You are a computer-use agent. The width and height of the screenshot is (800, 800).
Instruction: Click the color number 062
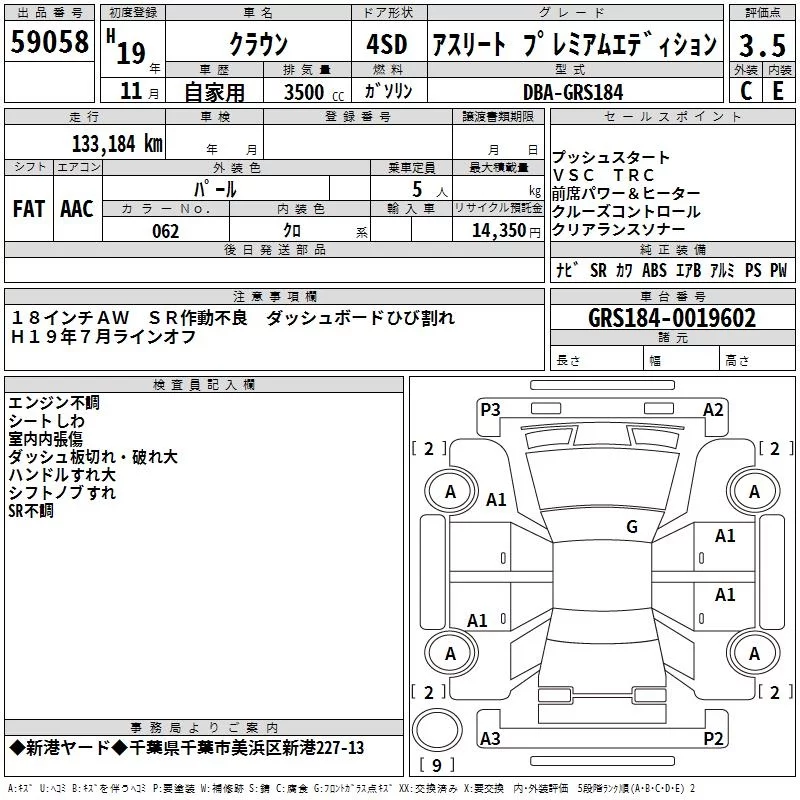[x=166, y=231]
